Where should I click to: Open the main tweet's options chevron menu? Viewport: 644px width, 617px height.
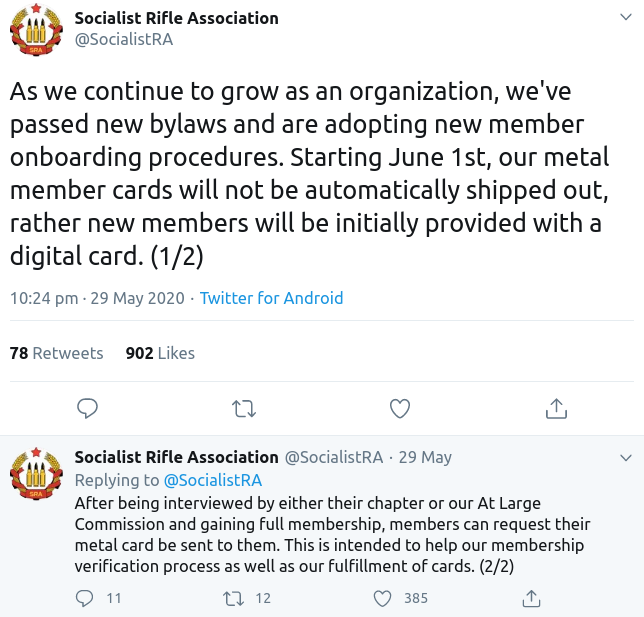coord(626,17)
